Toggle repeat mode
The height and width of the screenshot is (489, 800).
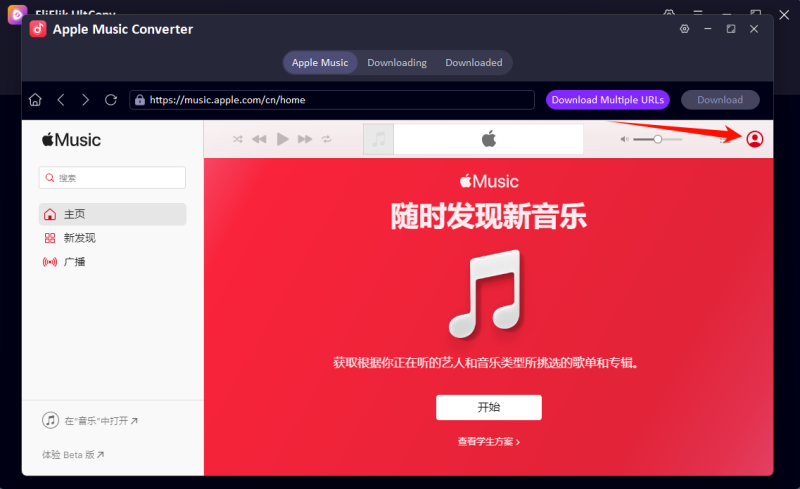coord(327,139)
